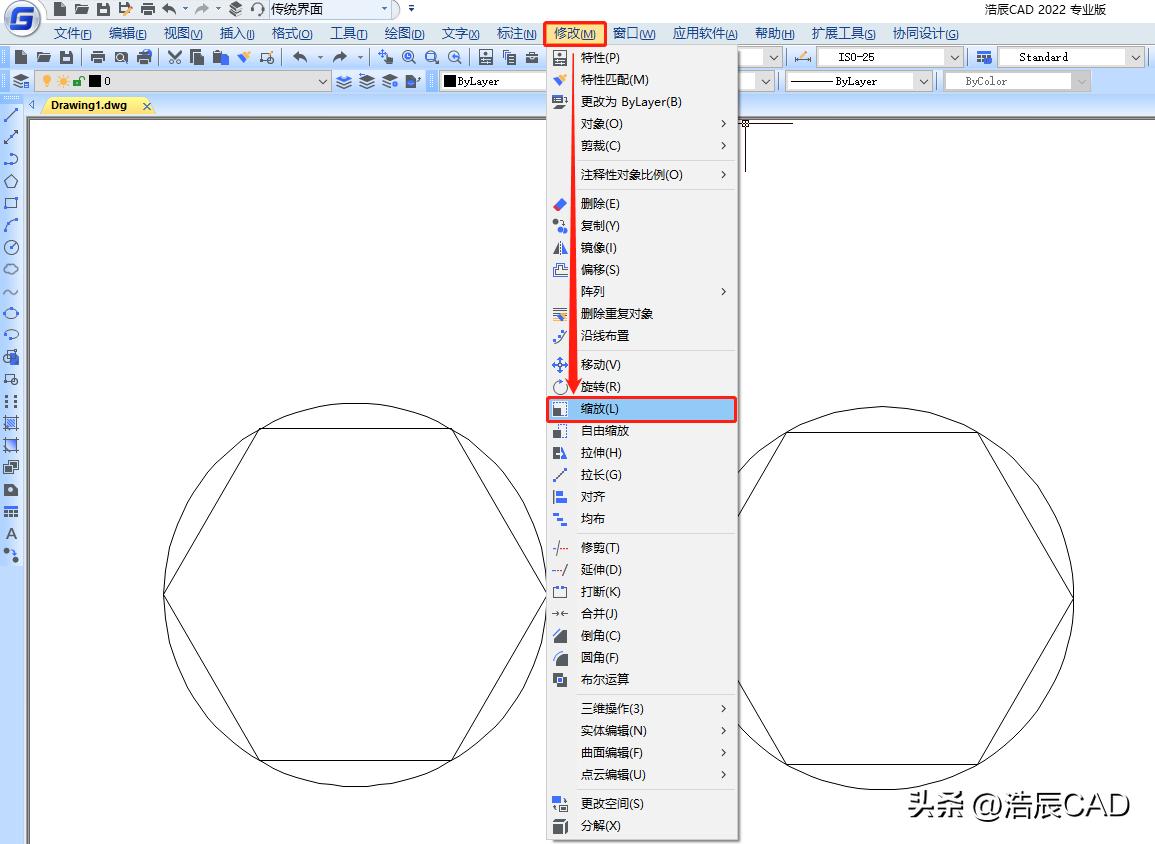The image size is (1155, 844).
Task: Toggle the layer lock padlock icon
Action: [x=78, y=81]
